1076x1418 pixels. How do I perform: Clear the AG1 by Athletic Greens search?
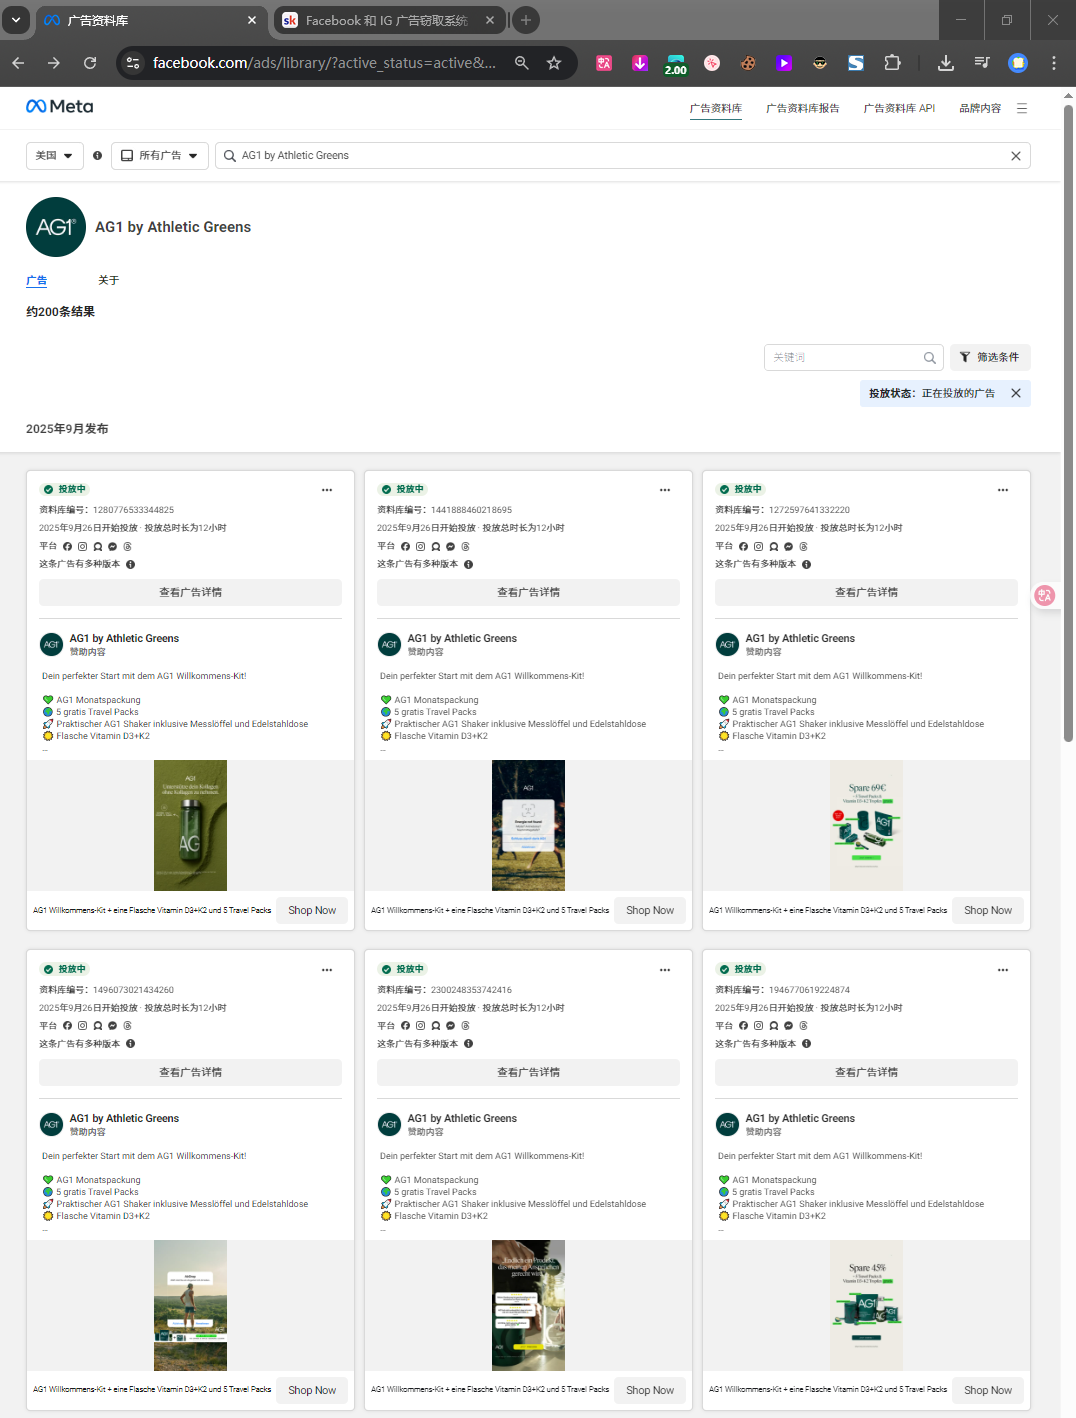click(1015, 156)
